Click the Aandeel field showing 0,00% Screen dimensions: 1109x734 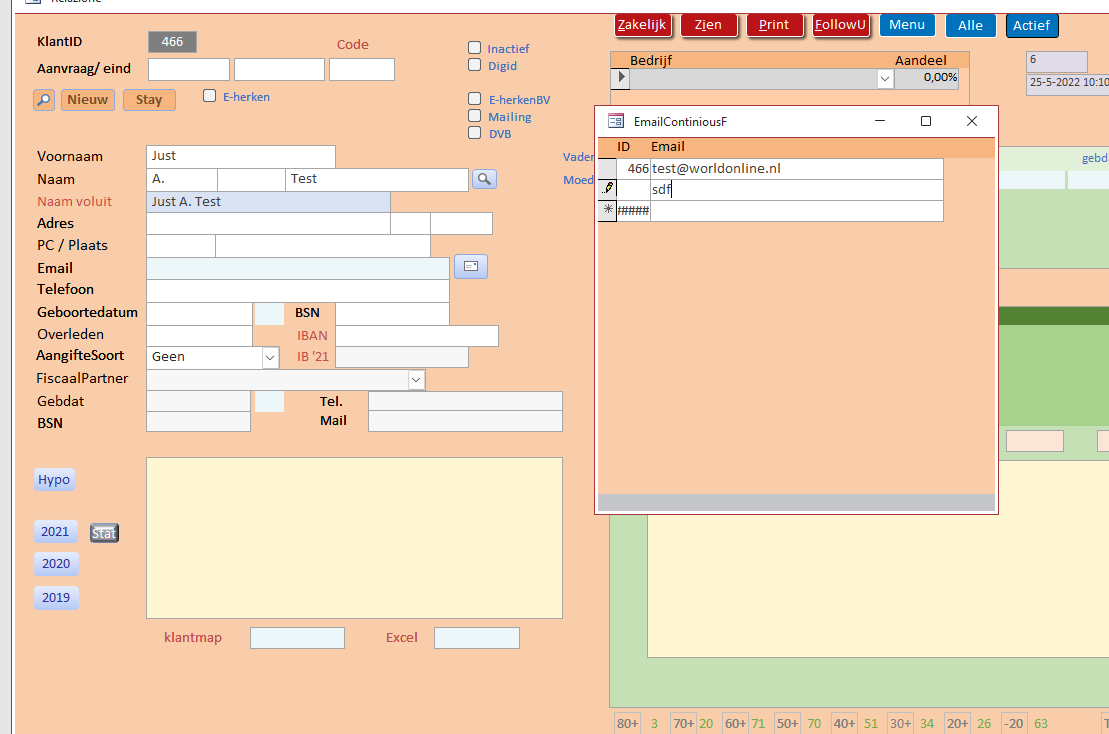tap(927, 78)
